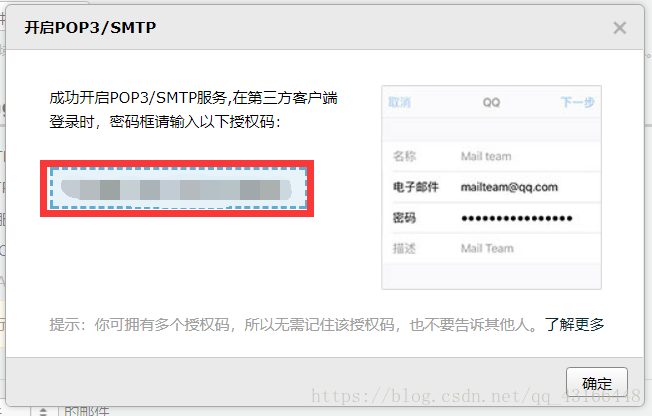652x416 pixels.
Task: Click 下一步 in the example image
Action: pyautogui.click(x=577, y=102)
